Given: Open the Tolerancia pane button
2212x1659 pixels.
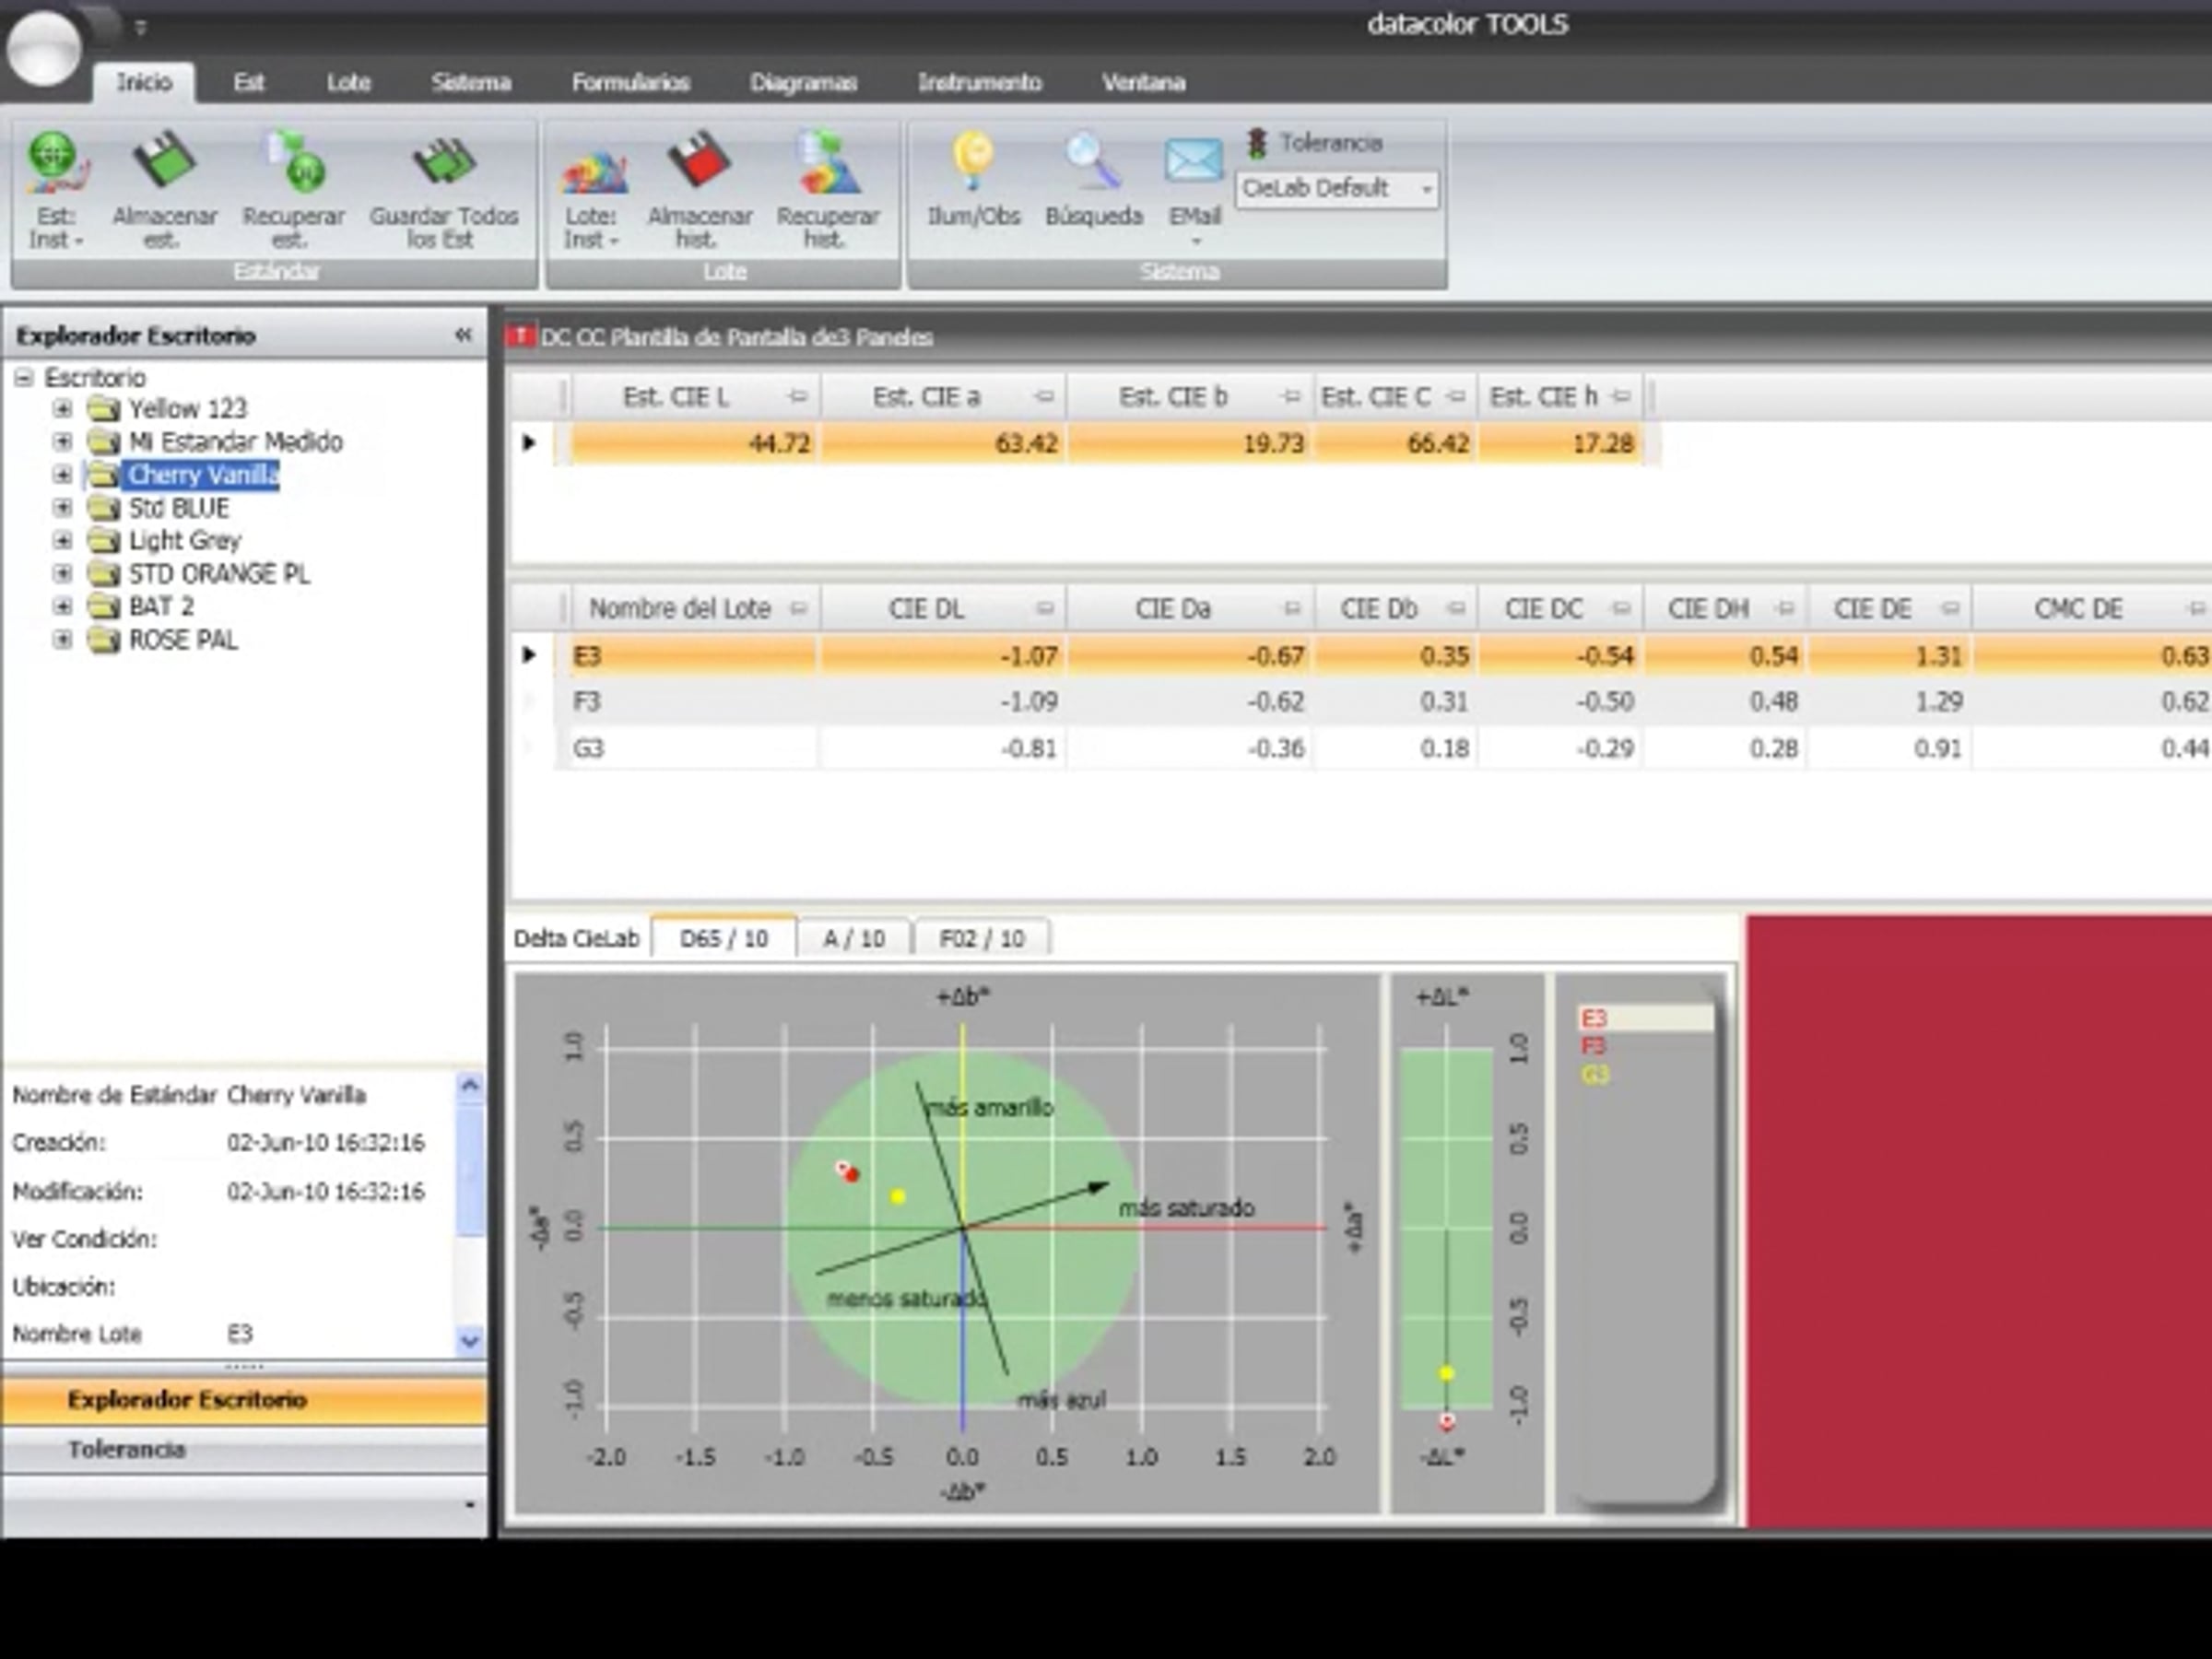Looking at the screenshot, I should click(127, 1450).
